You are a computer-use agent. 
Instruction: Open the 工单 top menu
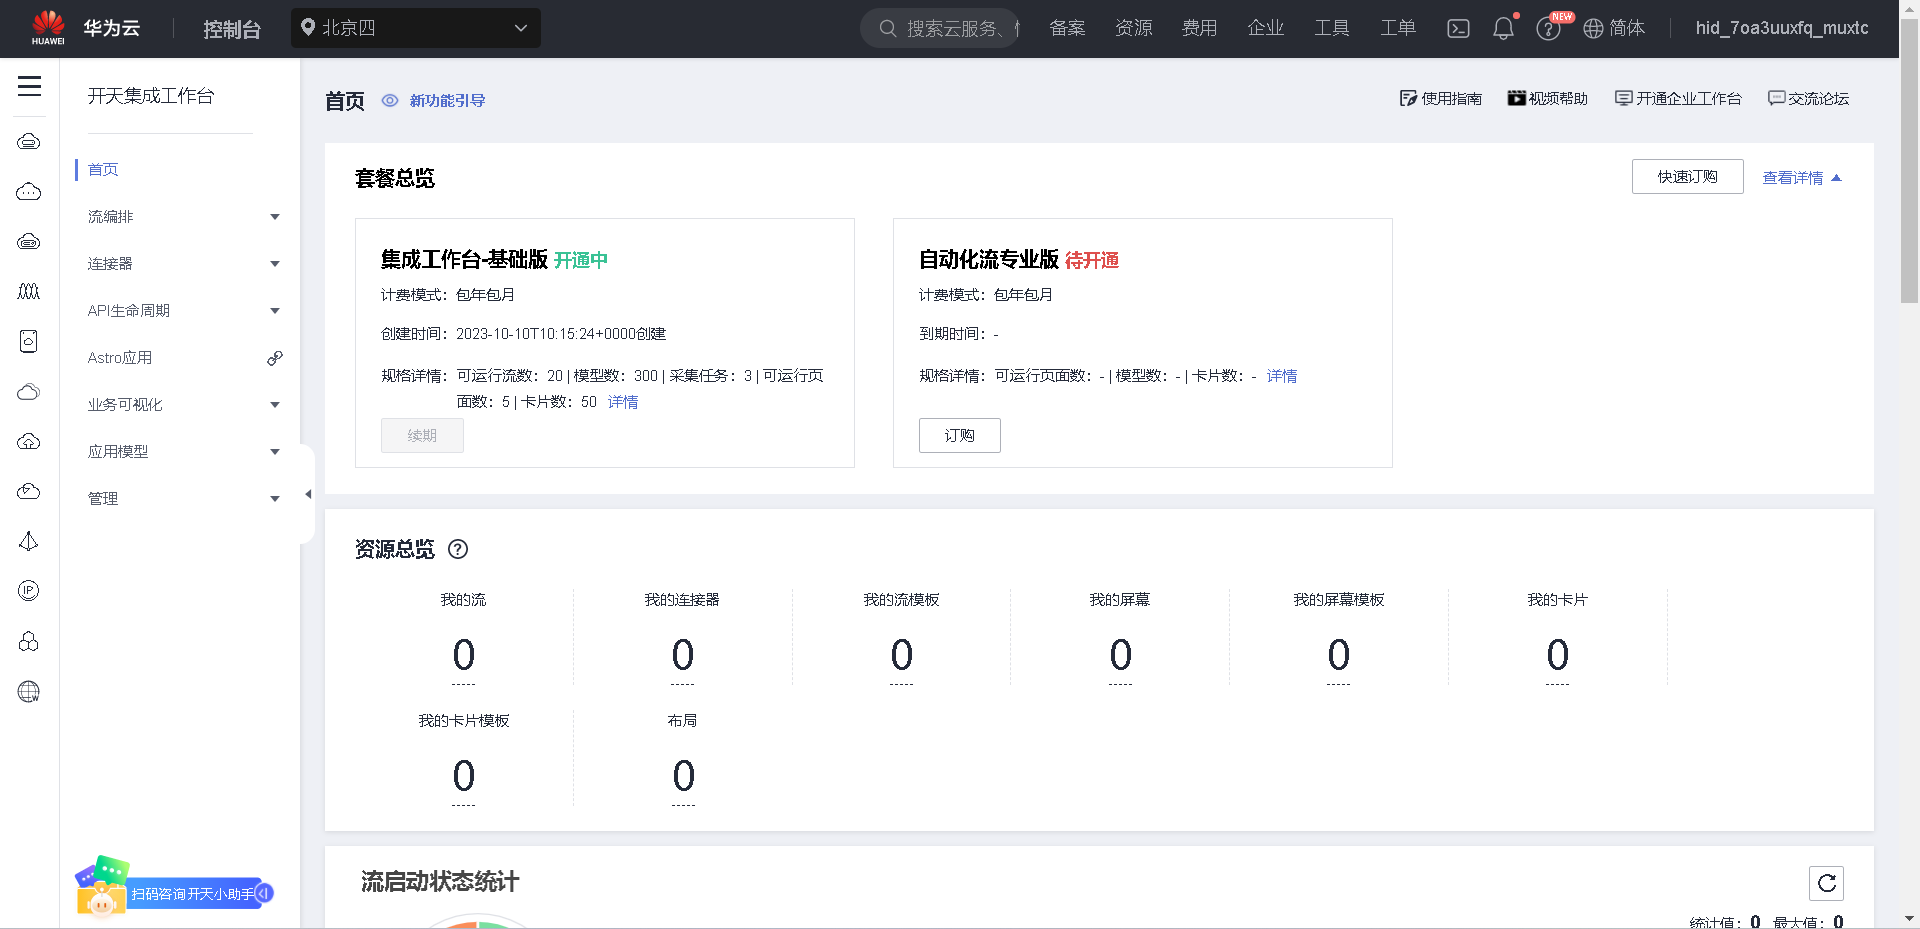tap(1398, 28)
